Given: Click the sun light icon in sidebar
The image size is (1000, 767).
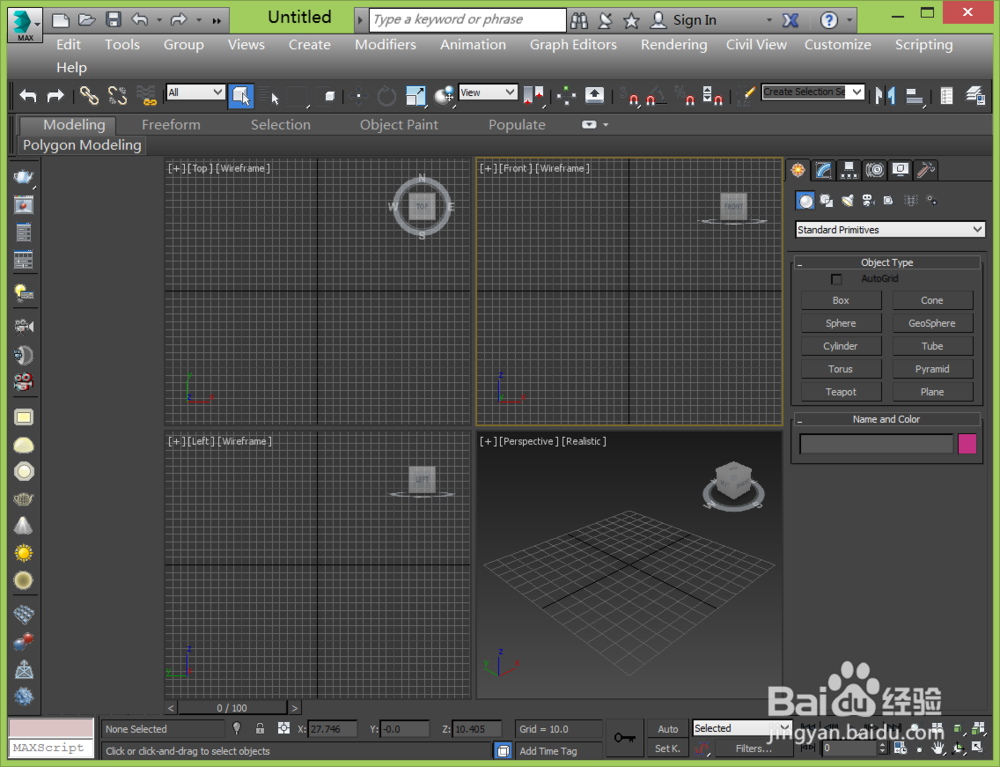Looking at the screenshot, I should pyautogui.click(x=24, y=553).
